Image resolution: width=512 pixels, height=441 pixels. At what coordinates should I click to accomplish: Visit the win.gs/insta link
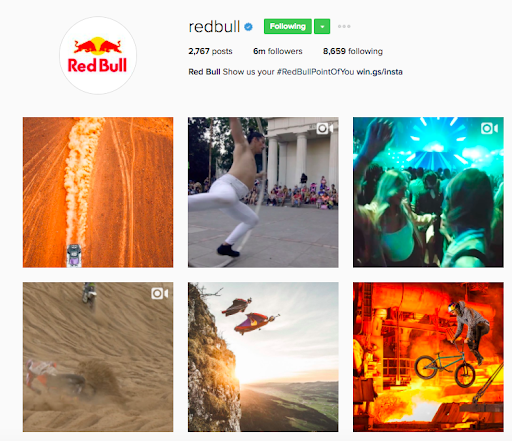coord(379,72)
